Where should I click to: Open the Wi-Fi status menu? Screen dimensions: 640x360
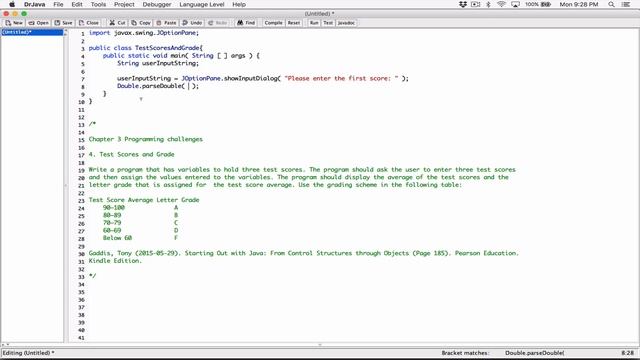[501, 4]
